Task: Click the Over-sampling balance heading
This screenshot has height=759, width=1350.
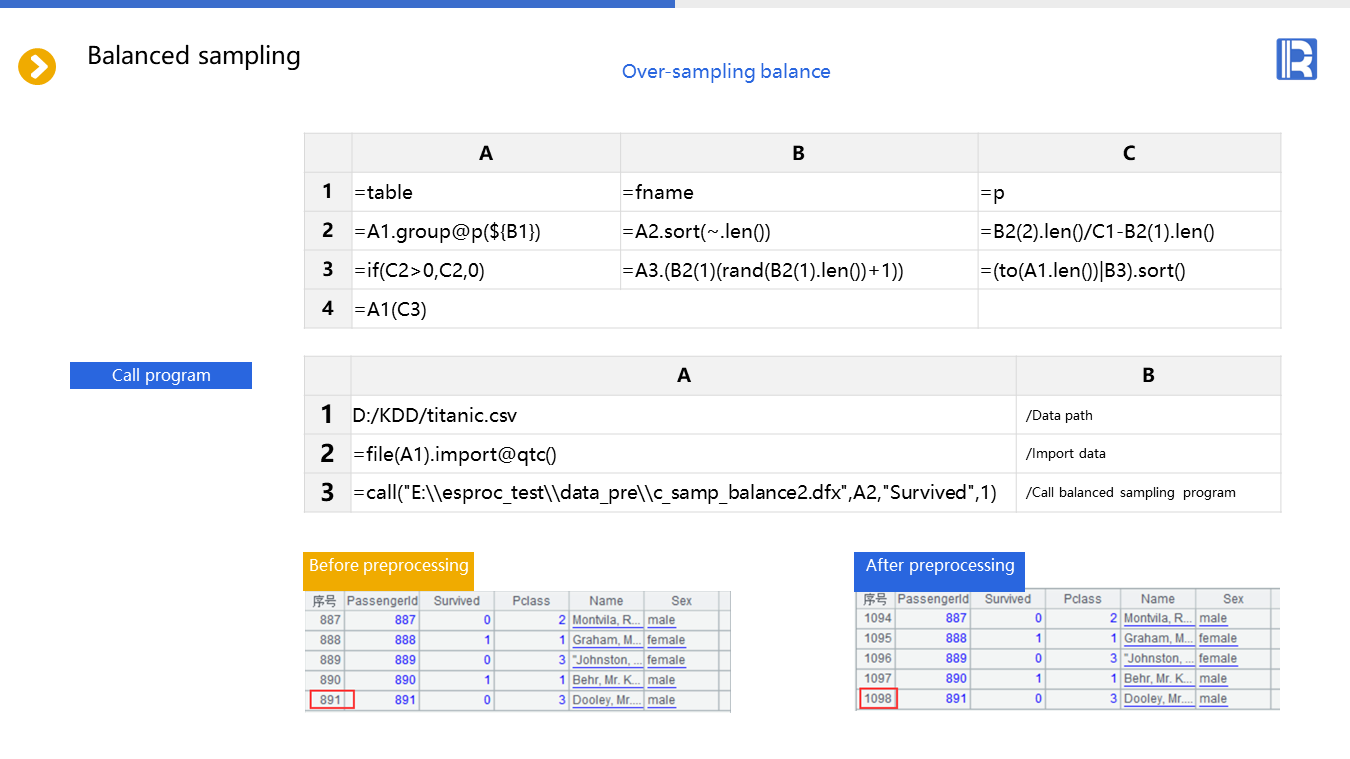Action: click(x=725, y=72)
